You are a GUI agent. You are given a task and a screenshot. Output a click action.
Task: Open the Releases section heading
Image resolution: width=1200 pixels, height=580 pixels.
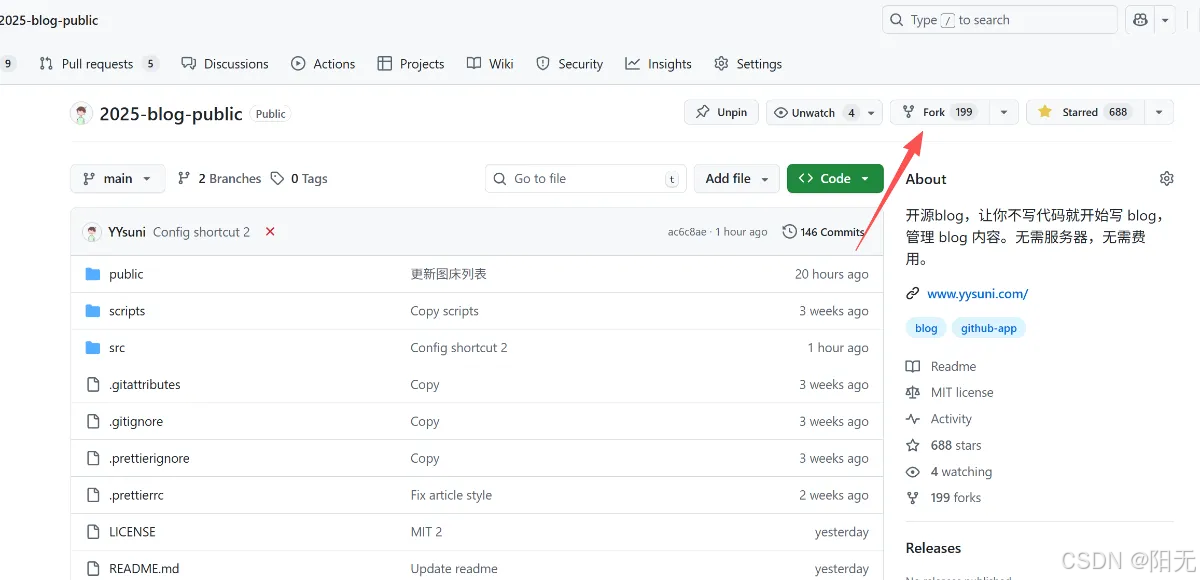933,548
